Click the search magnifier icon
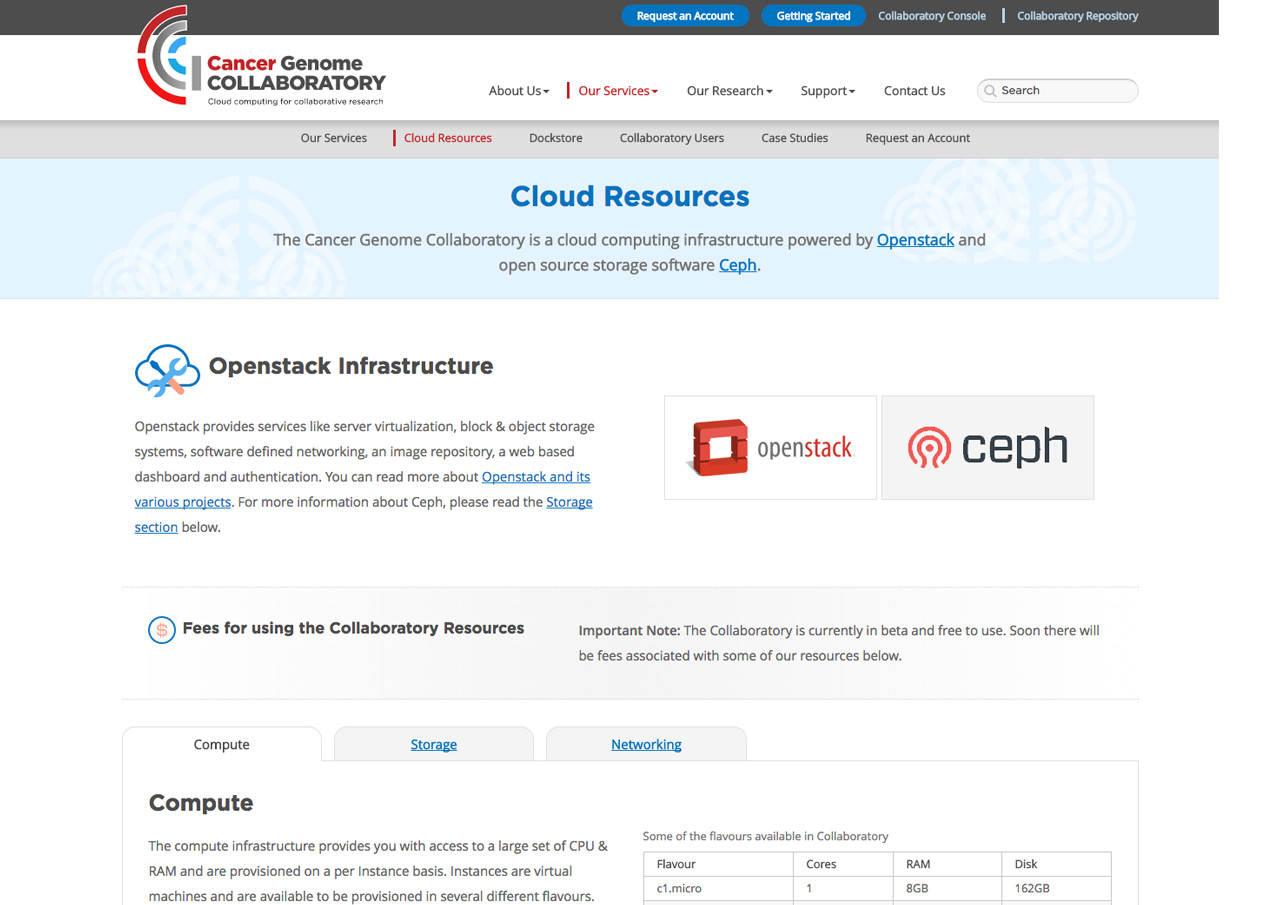Screen dimensions: 1271x905 tap(990, 91)
